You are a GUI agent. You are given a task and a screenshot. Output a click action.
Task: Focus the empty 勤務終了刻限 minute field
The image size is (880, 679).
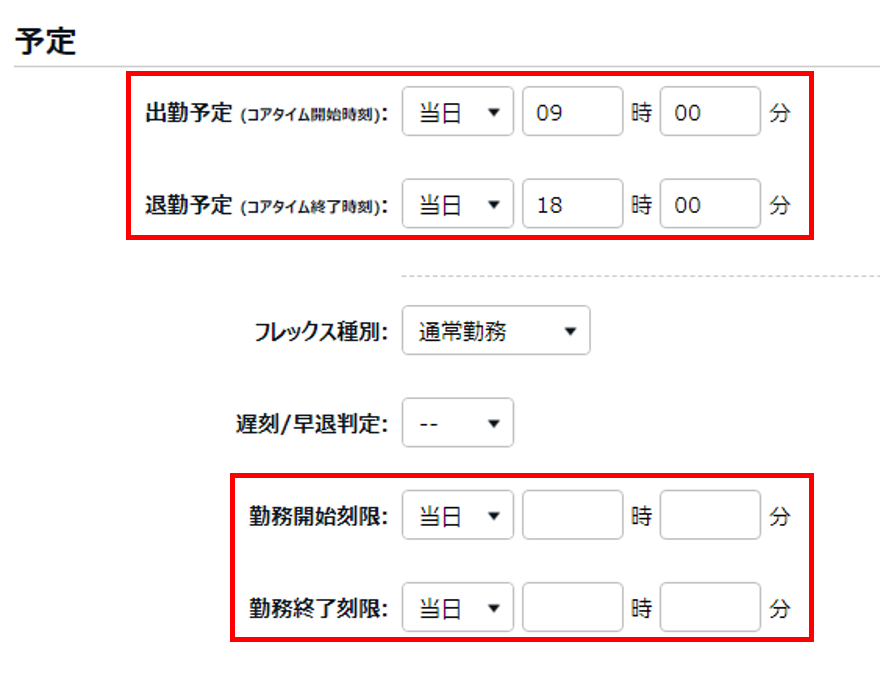click(710, 607)
